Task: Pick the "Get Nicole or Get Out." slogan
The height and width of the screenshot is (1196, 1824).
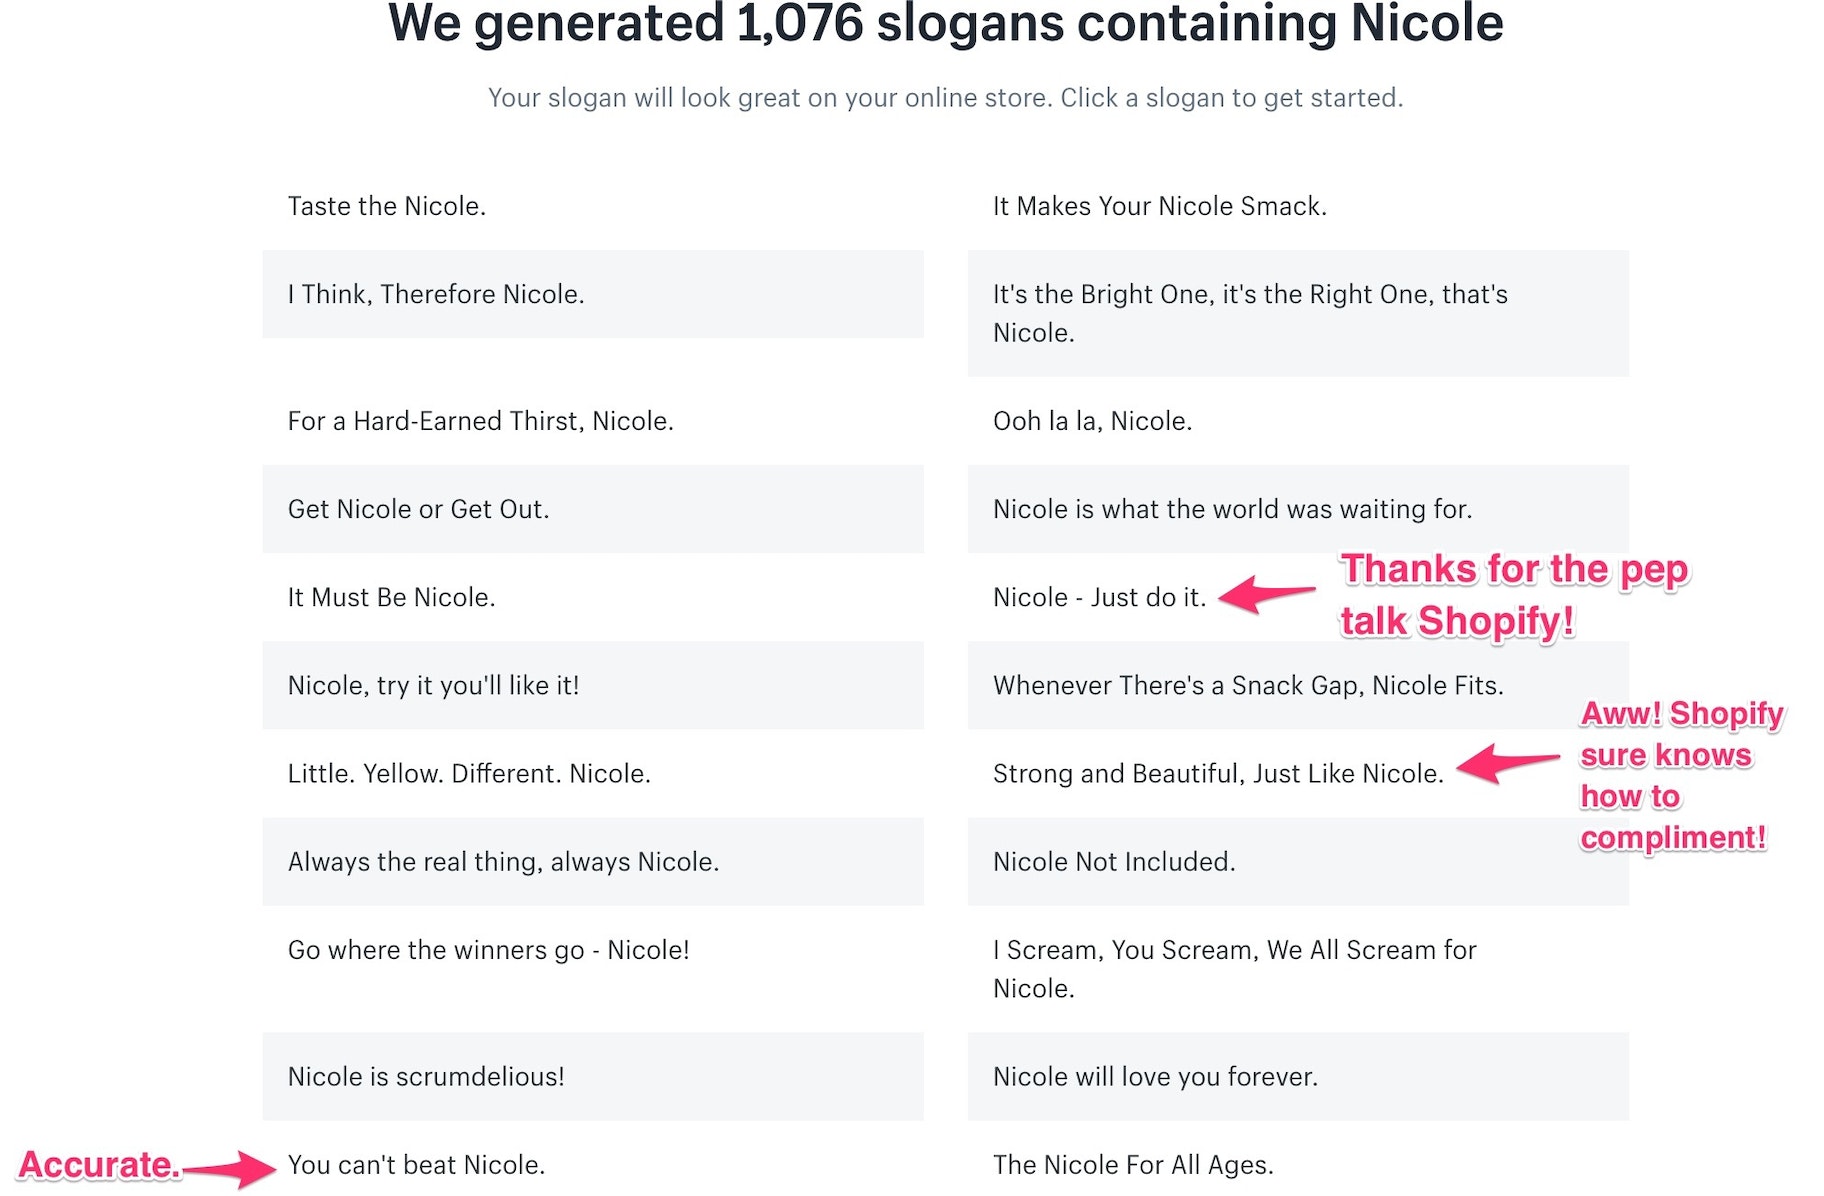Action: coord(418,509)
